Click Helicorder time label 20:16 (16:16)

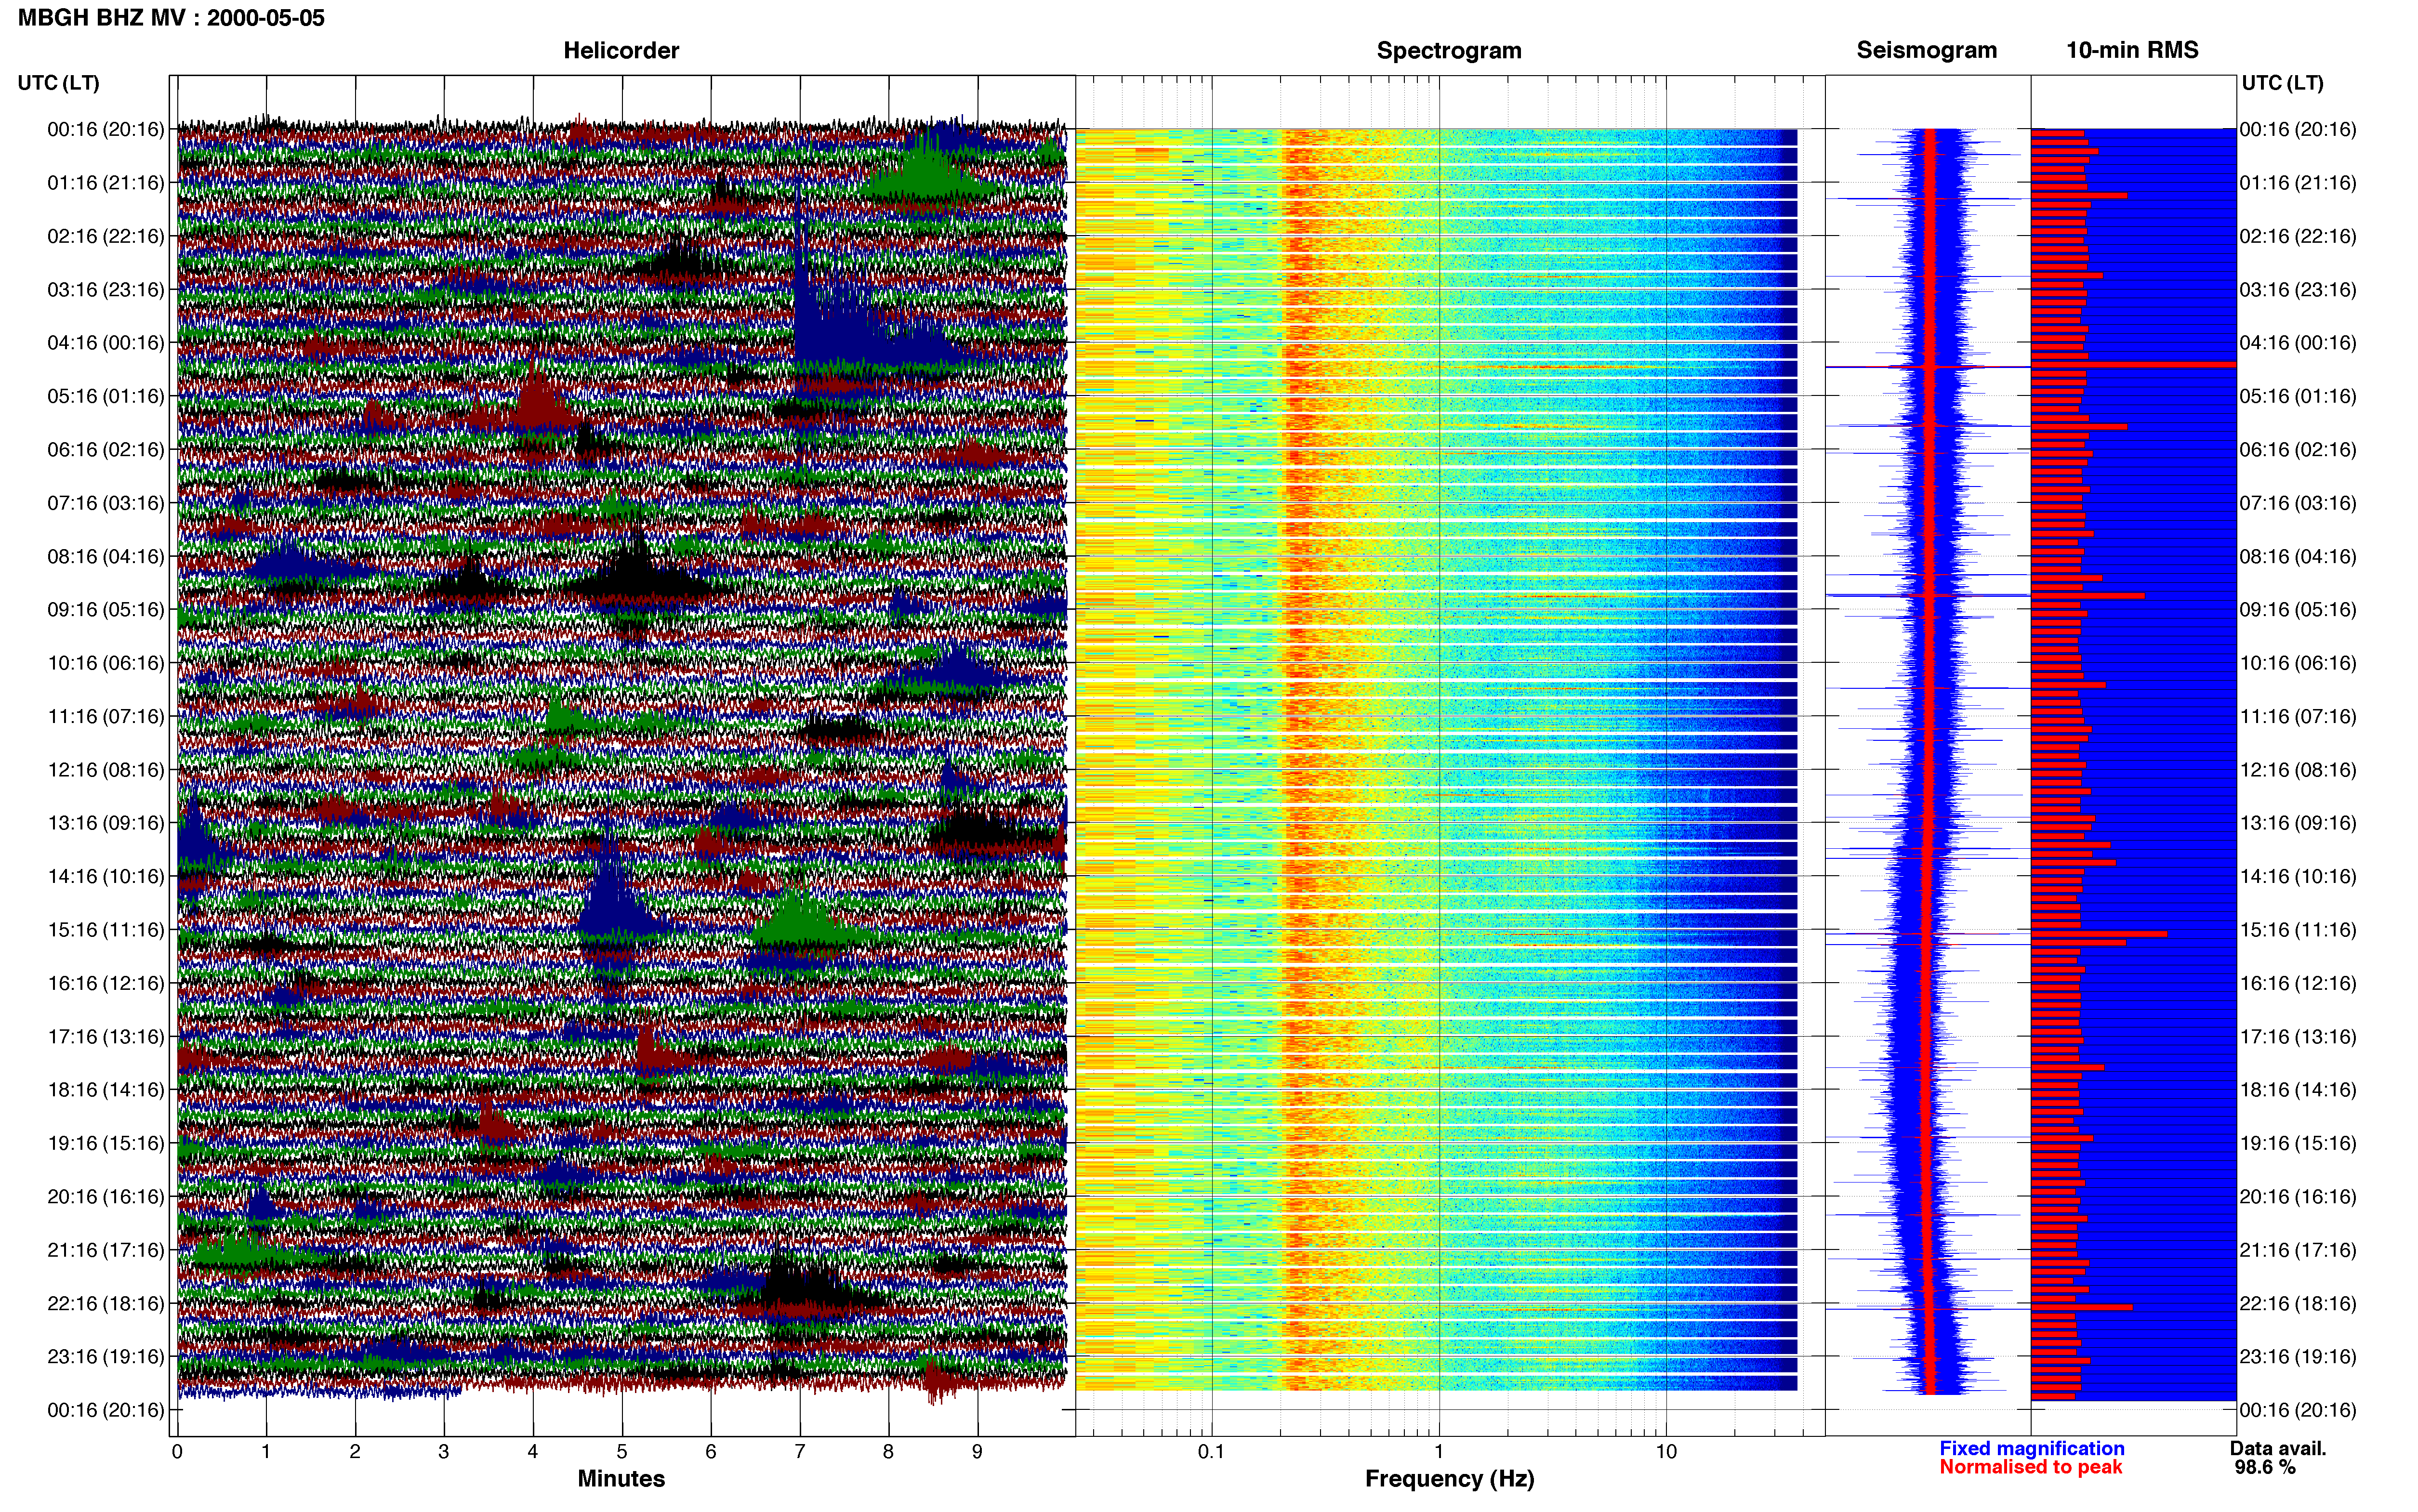105,1197
